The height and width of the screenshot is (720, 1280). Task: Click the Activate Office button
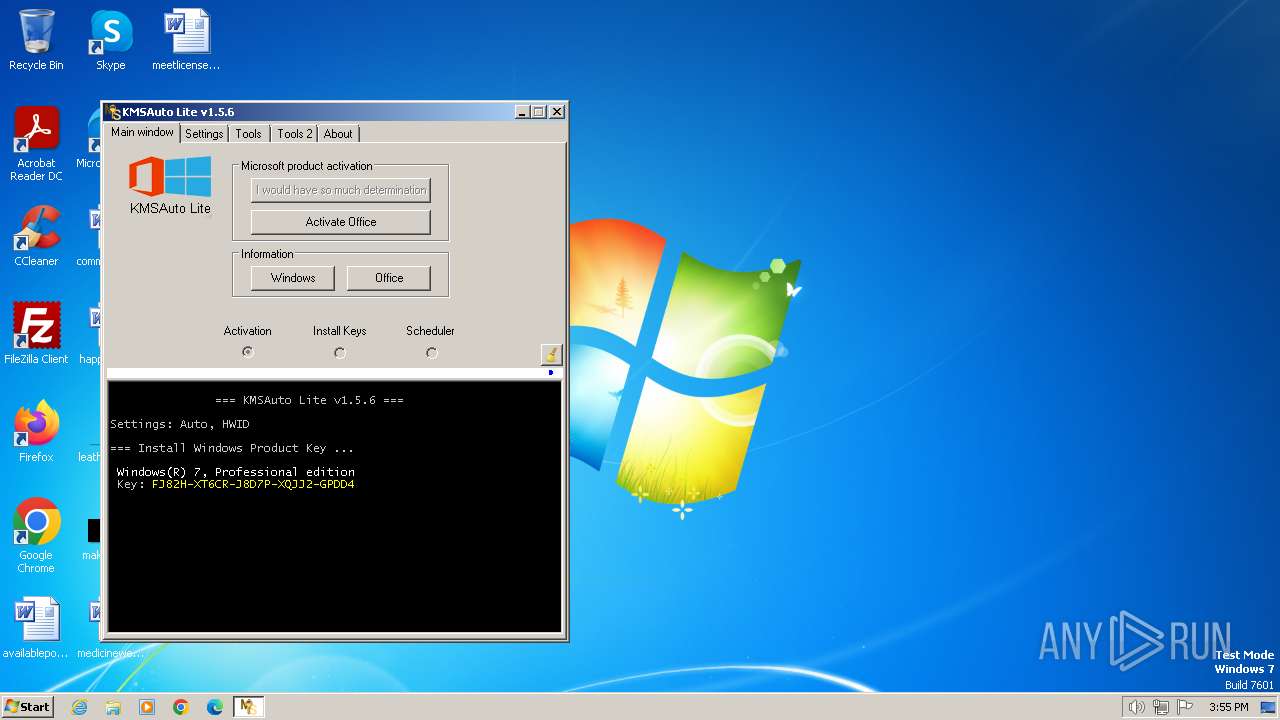(341, 222)
